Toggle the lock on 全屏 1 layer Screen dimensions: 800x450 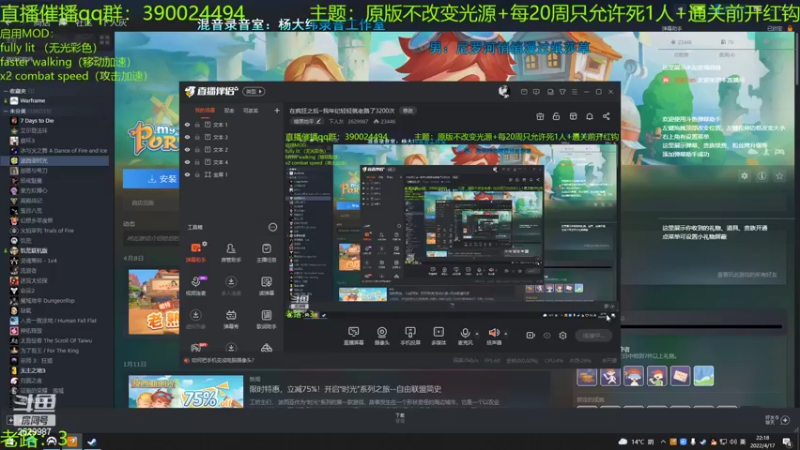197,174
